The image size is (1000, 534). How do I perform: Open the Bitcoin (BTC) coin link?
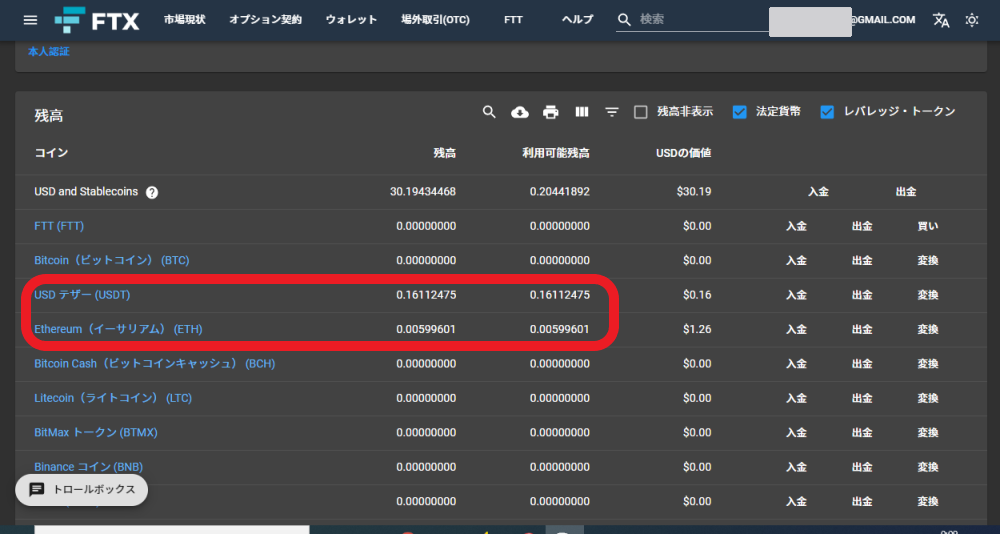112,261
